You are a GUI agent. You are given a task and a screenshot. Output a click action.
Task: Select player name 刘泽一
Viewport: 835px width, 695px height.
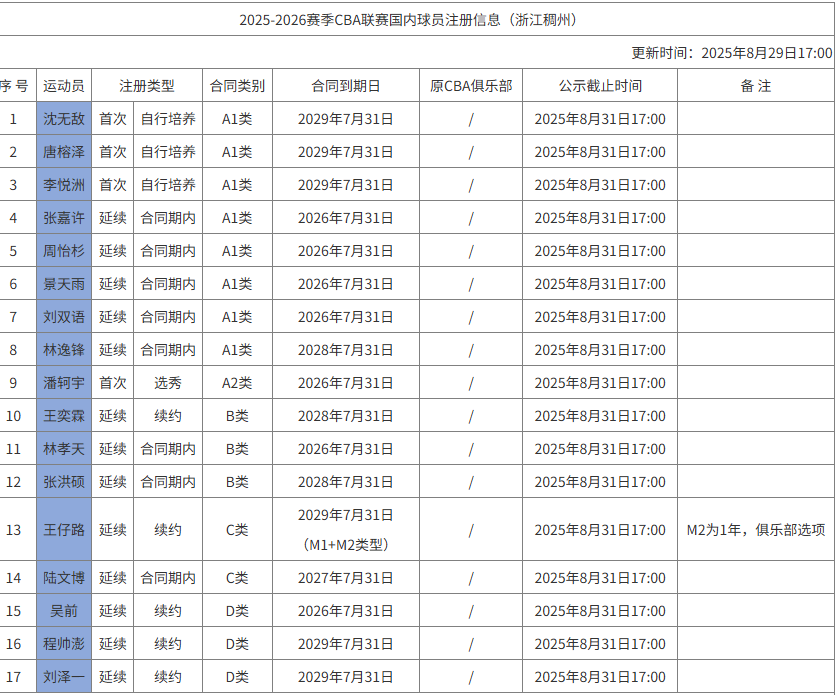(x=64, y=677)
